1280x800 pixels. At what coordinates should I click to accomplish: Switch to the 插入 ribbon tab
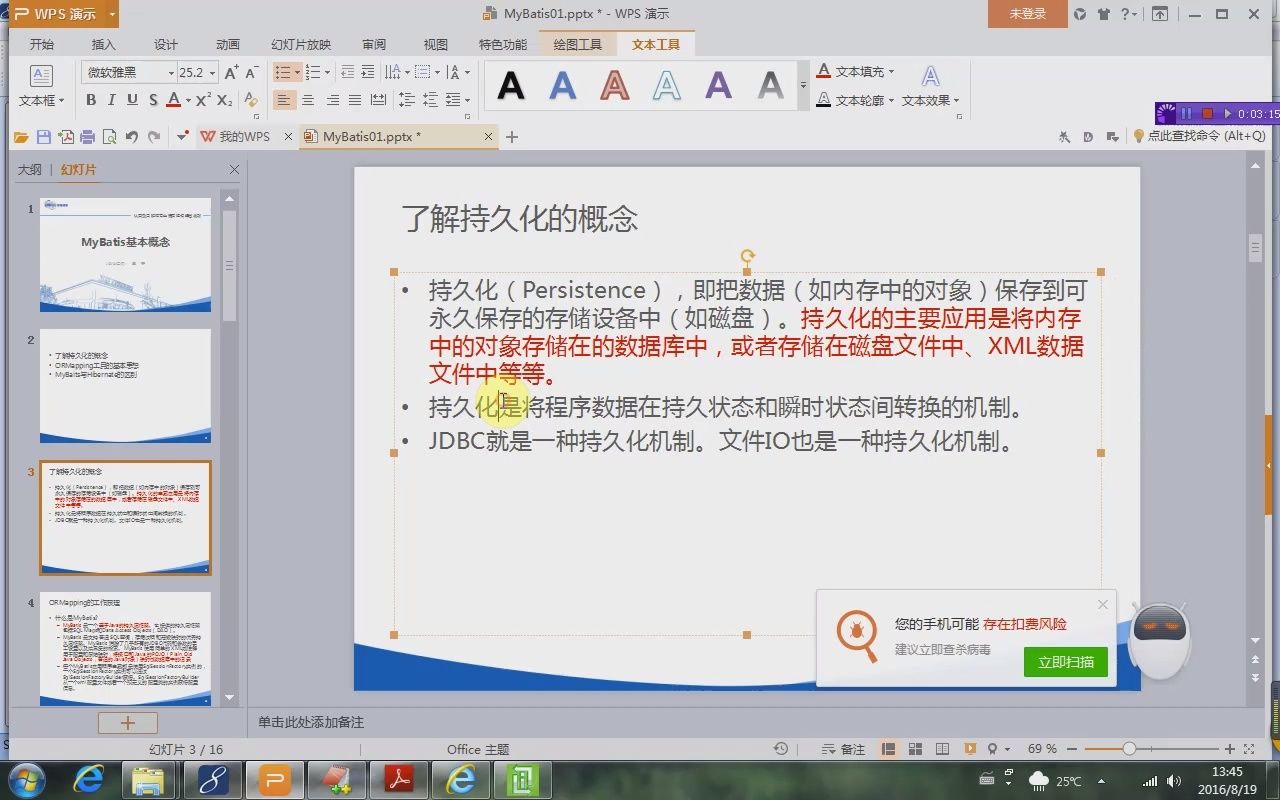[x=103, y=44]
